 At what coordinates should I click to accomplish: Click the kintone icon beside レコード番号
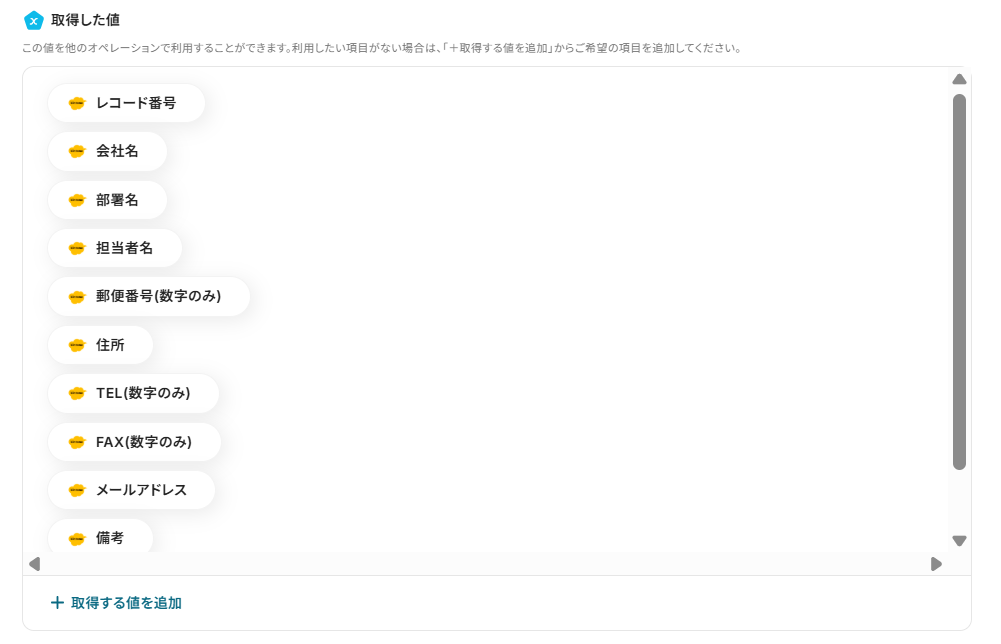click(77, 103)
